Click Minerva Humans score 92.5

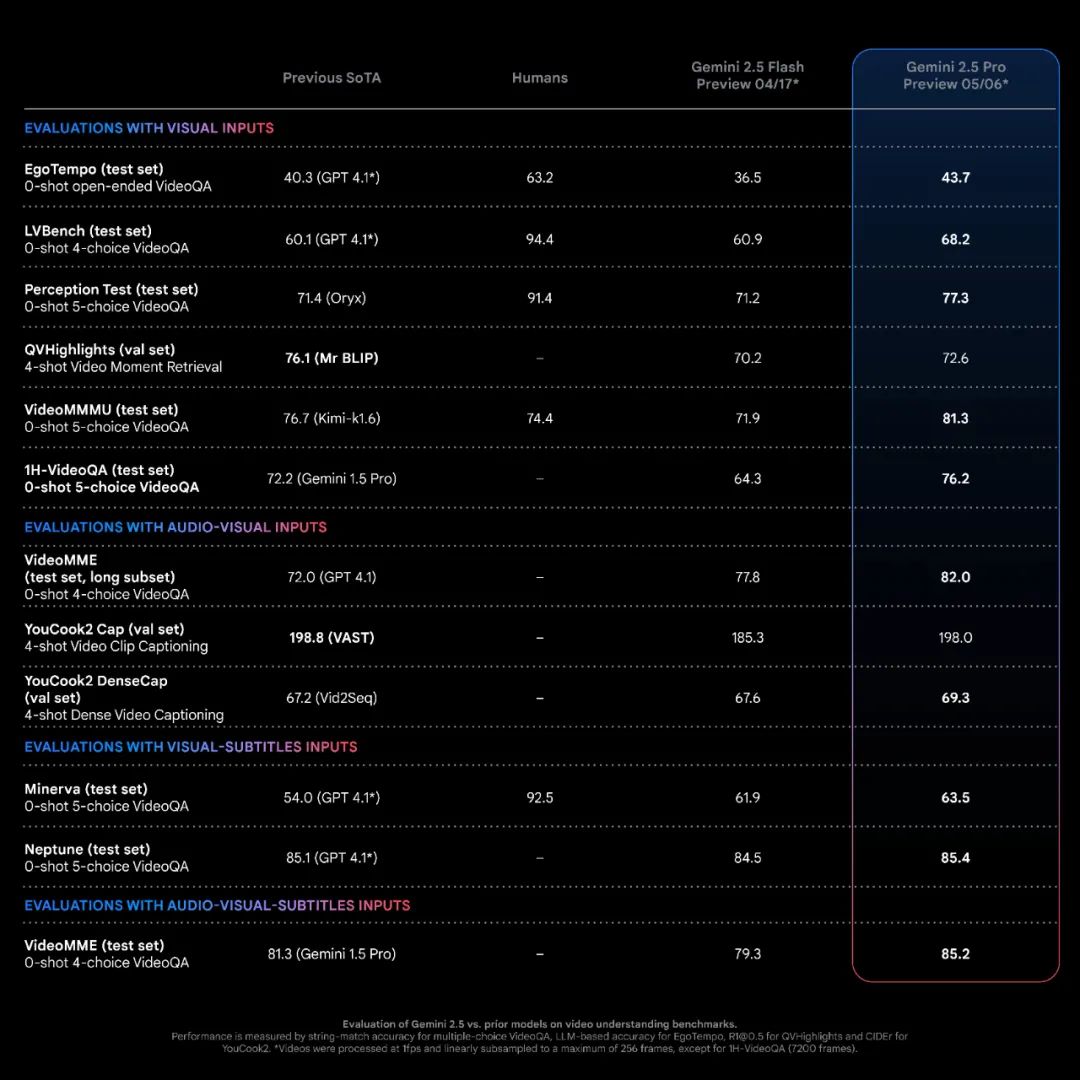539,798
